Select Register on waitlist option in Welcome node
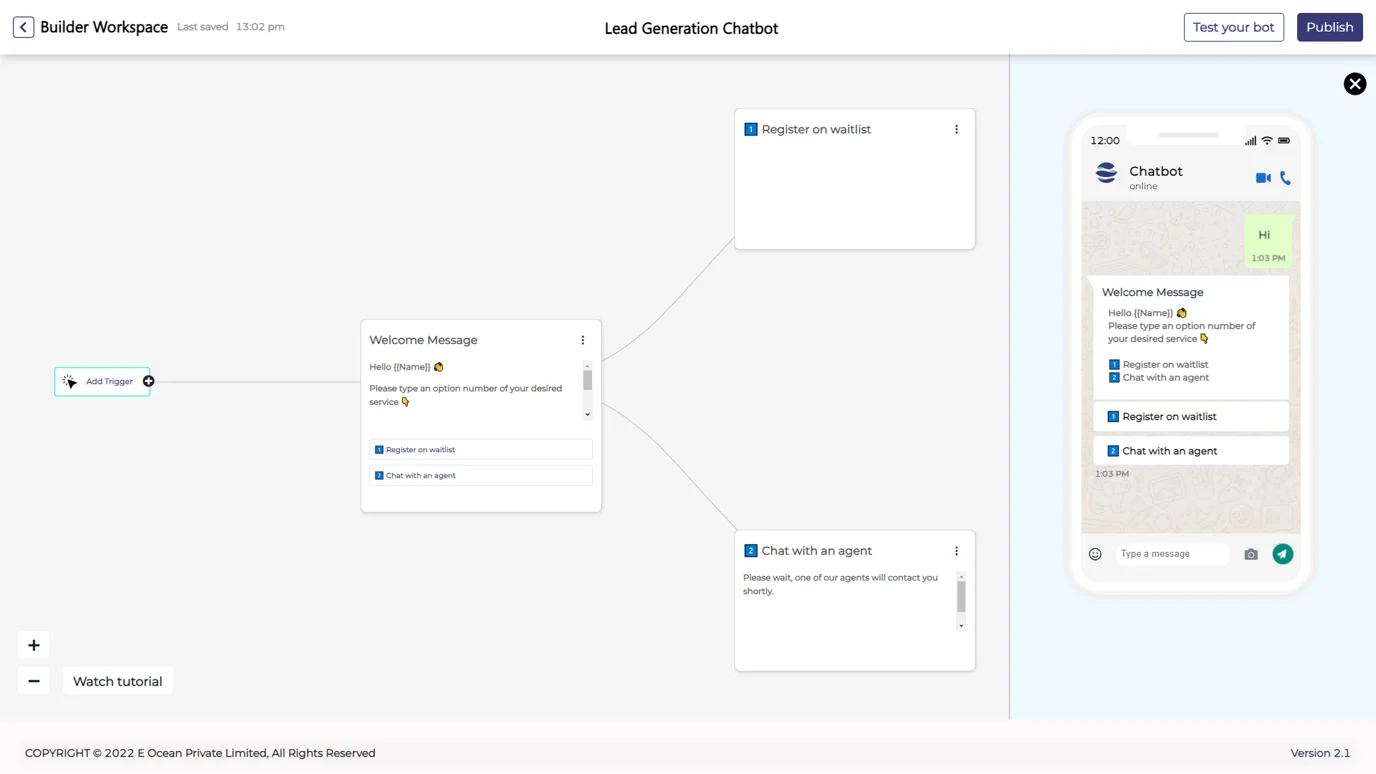 (480, 450)
